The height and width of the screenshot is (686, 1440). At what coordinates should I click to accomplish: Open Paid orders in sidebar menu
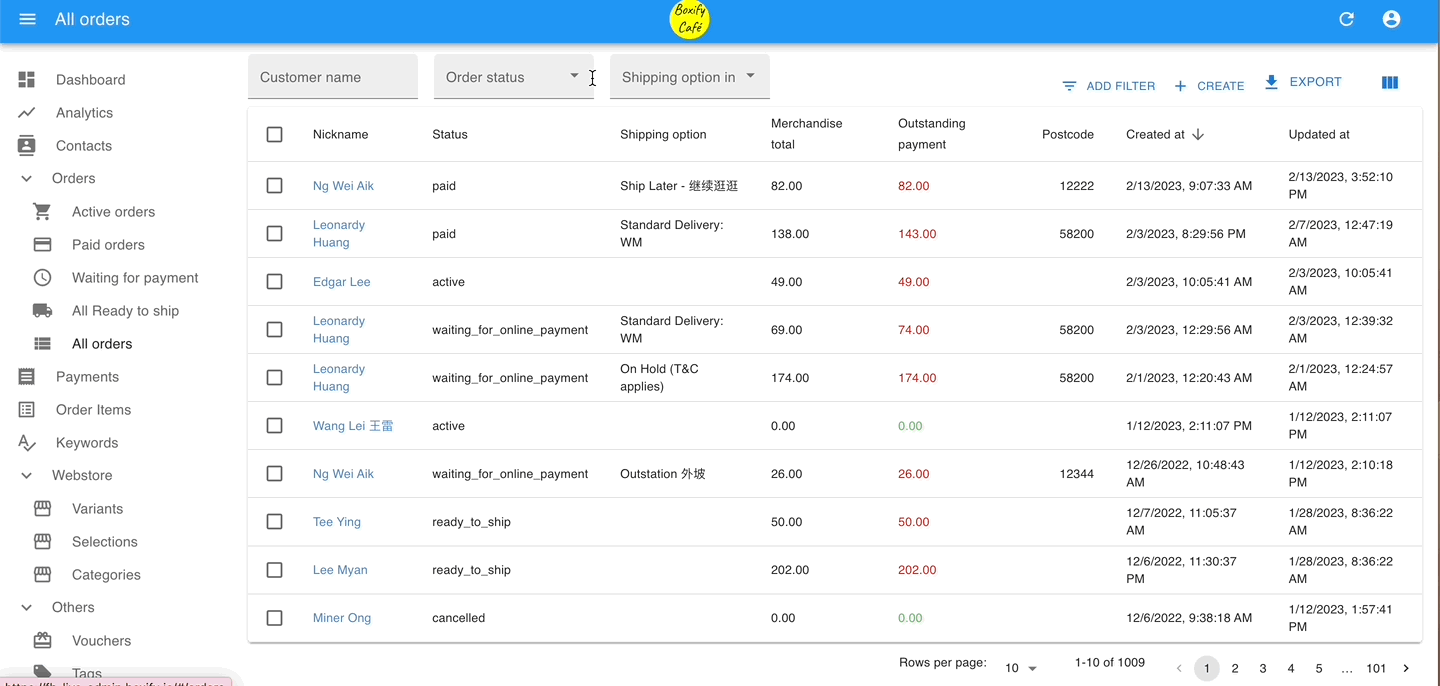(108, 245)
